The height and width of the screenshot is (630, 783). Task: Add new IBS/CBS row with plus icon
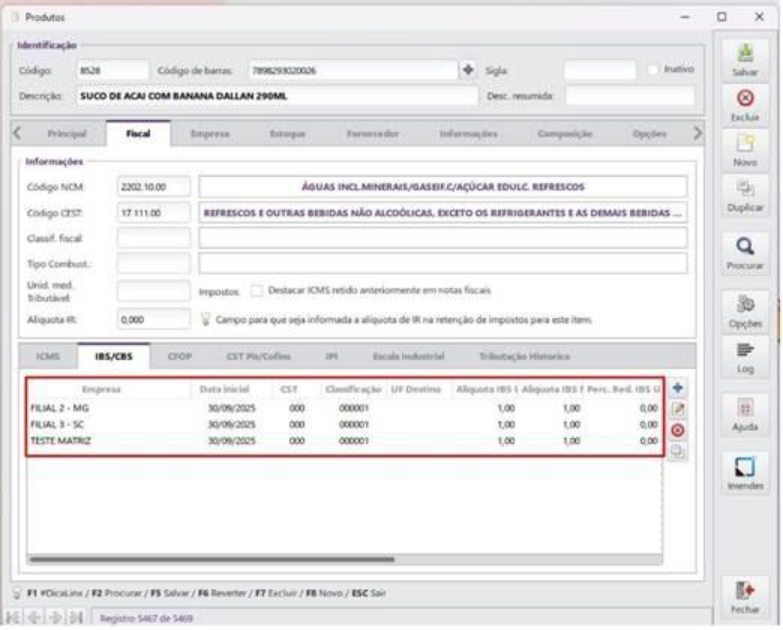pyautogui.click(x=676, y=387)
